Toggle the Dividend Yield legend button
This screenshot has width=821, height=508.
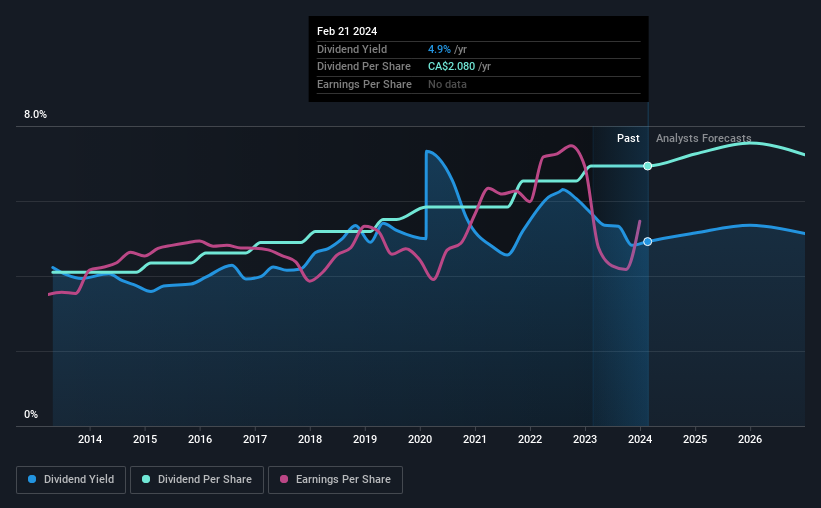click(x=71, y=480)
